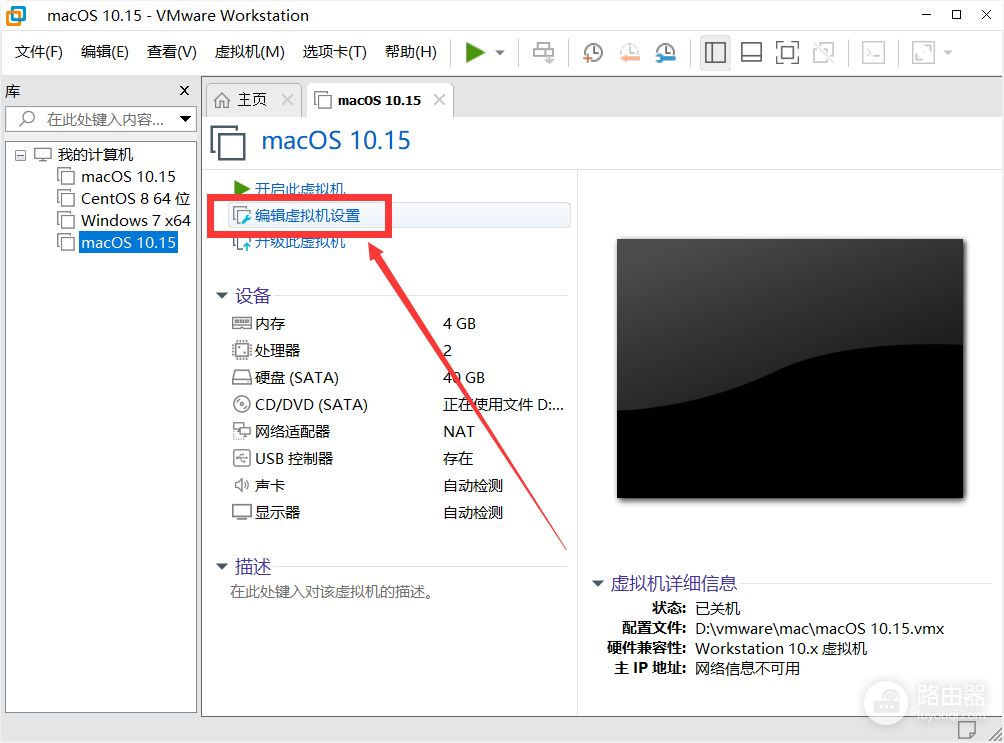Screen dimensions: 1004x743
Task: Collapse the 我的计算机 tree node
Action: 21,155
